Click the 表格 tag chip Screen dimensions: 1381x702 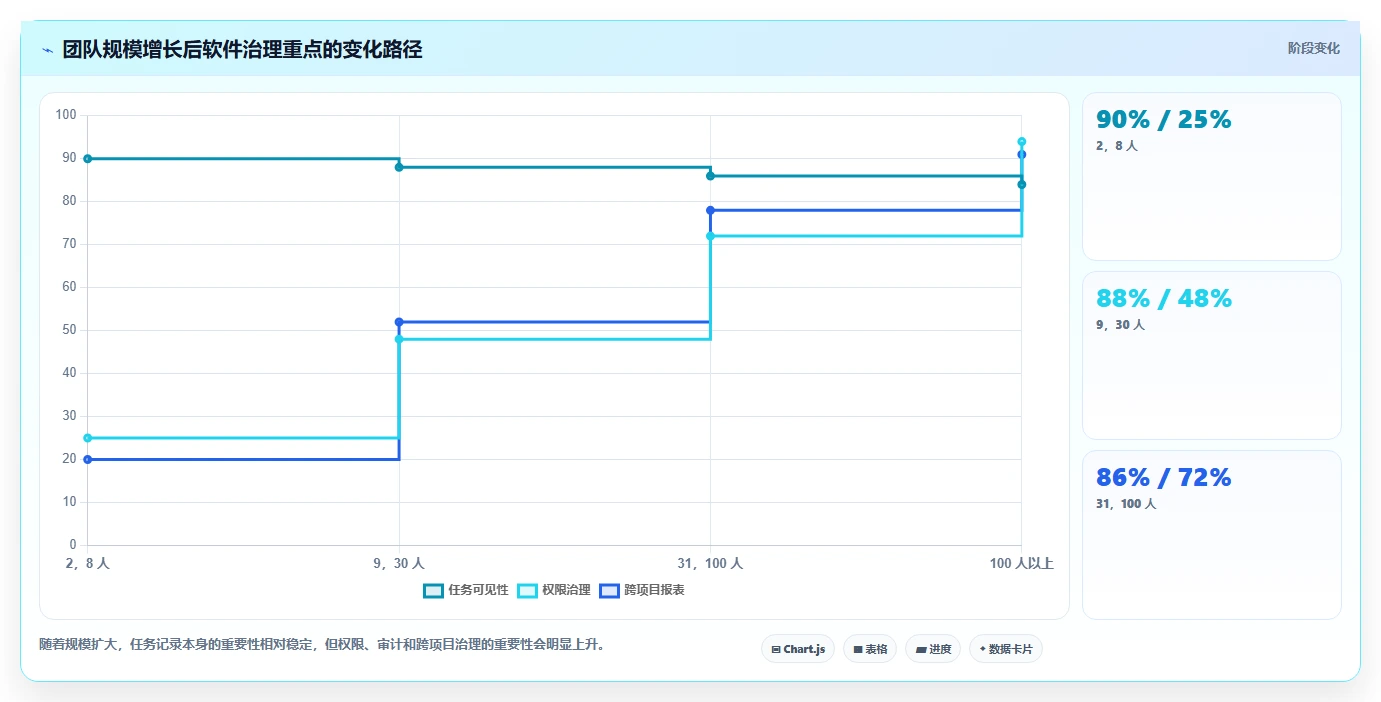[x=870, y=649]
